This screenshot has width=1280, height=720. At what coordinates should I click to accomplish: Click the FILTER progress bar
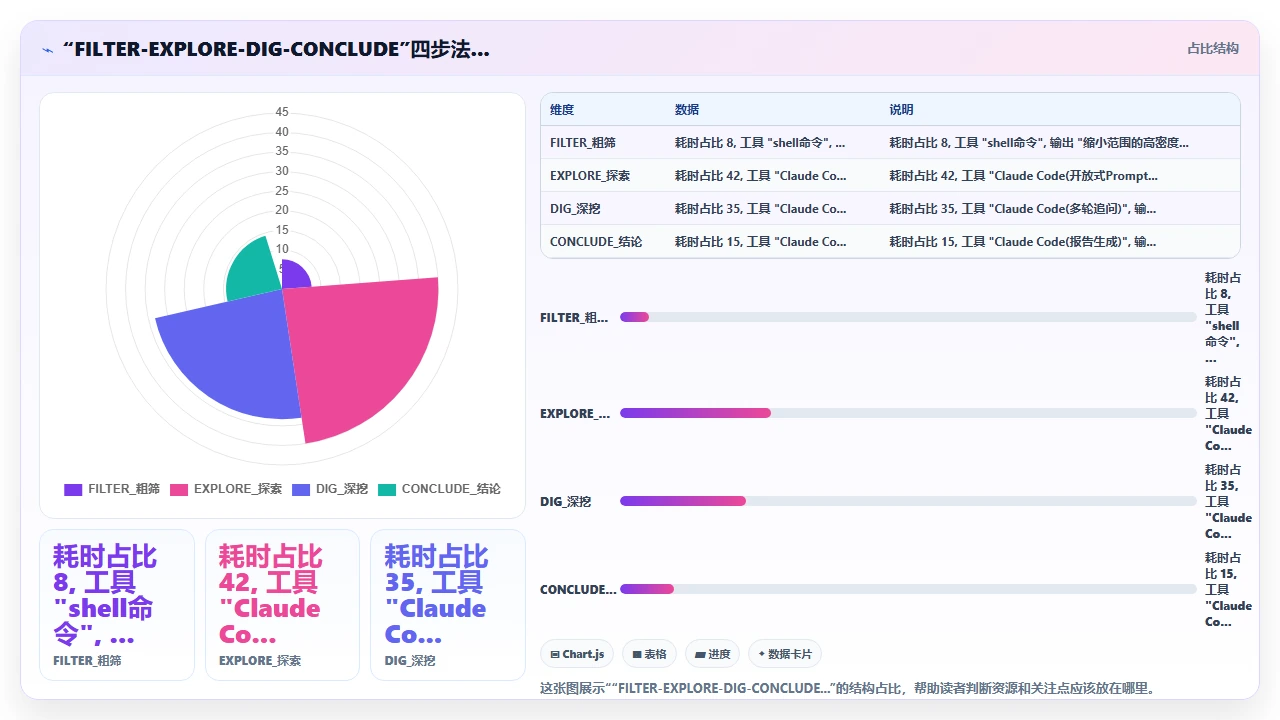click(x=908, y=317)
